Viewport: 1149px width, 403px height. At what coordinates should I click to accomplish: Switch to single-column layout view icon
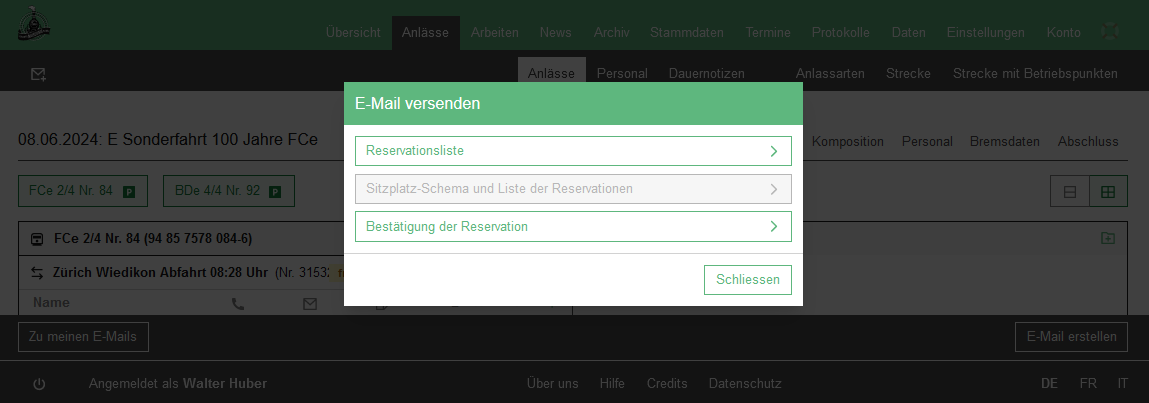pyautogui.click(x=1070, y=192)
